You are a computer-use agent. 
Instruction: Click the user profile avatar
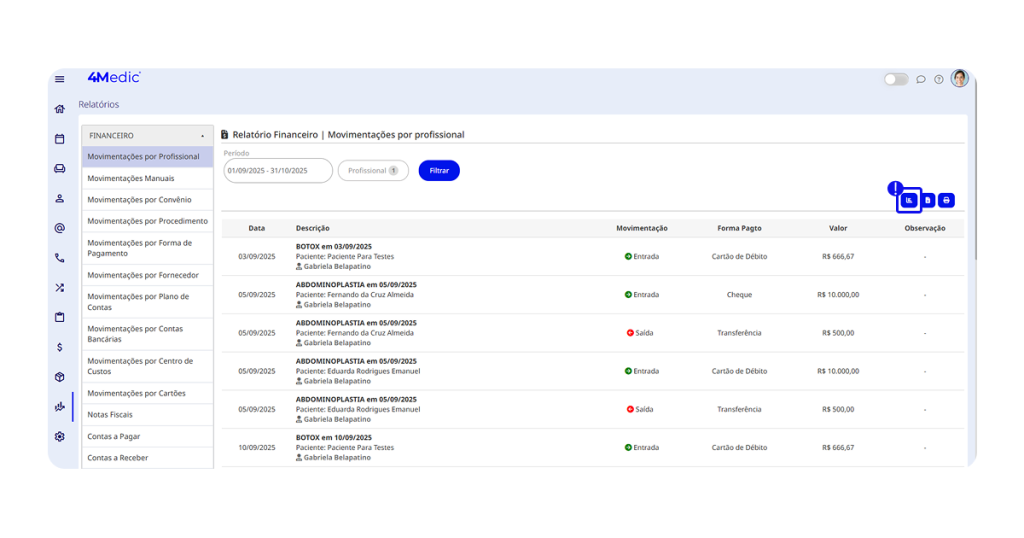959,79
